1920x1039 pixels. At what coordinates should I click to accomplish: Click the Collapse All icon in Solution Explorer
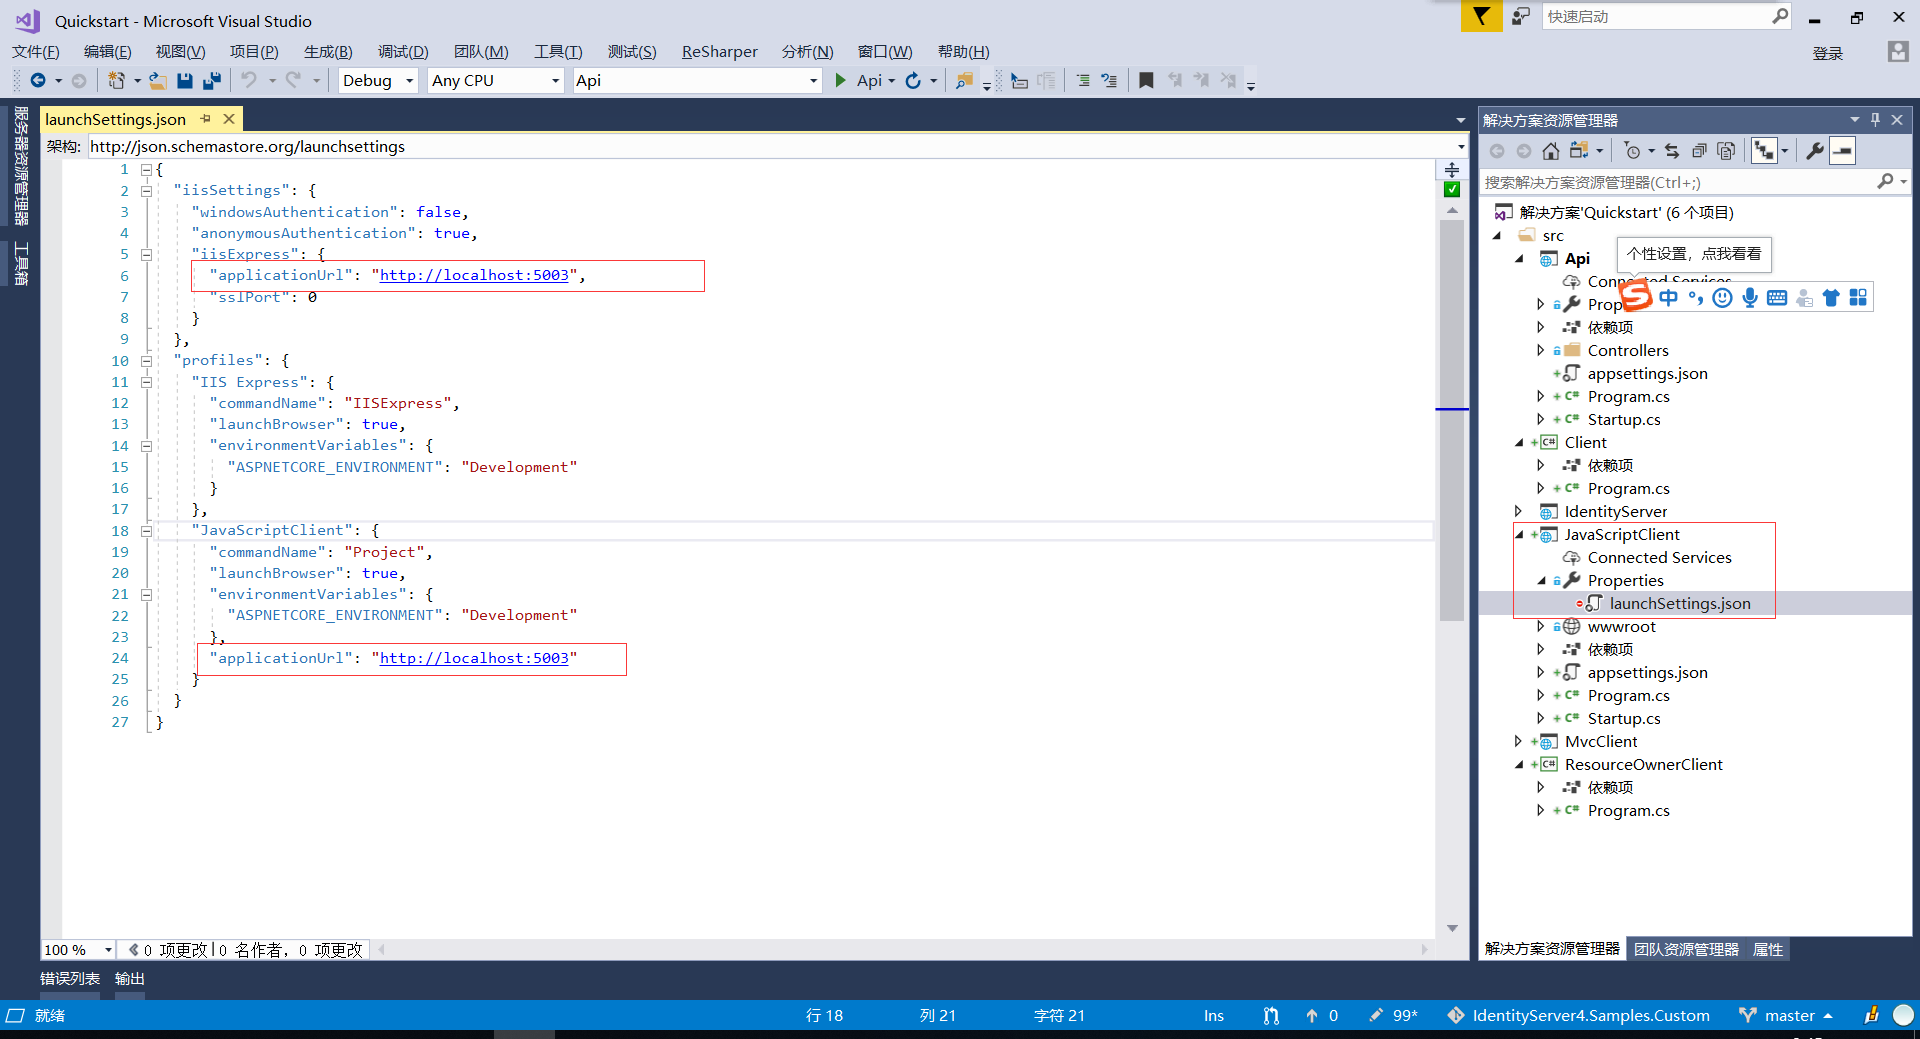(x=1699, y=151)
